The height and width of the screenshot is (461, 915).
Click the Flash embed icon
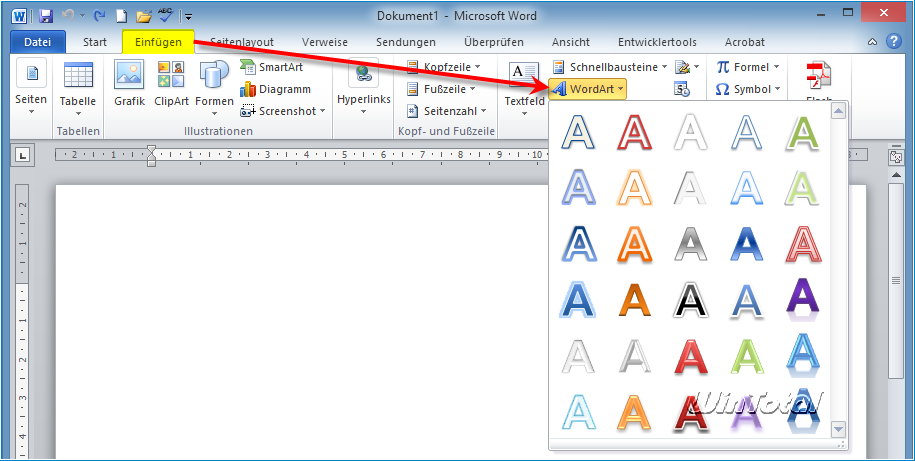819,76
